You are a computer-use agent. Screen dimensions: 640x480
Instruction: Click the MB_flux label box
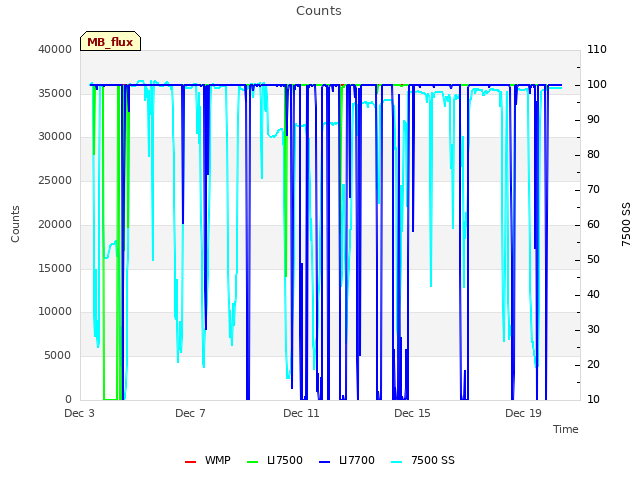[x=110, y=41]
